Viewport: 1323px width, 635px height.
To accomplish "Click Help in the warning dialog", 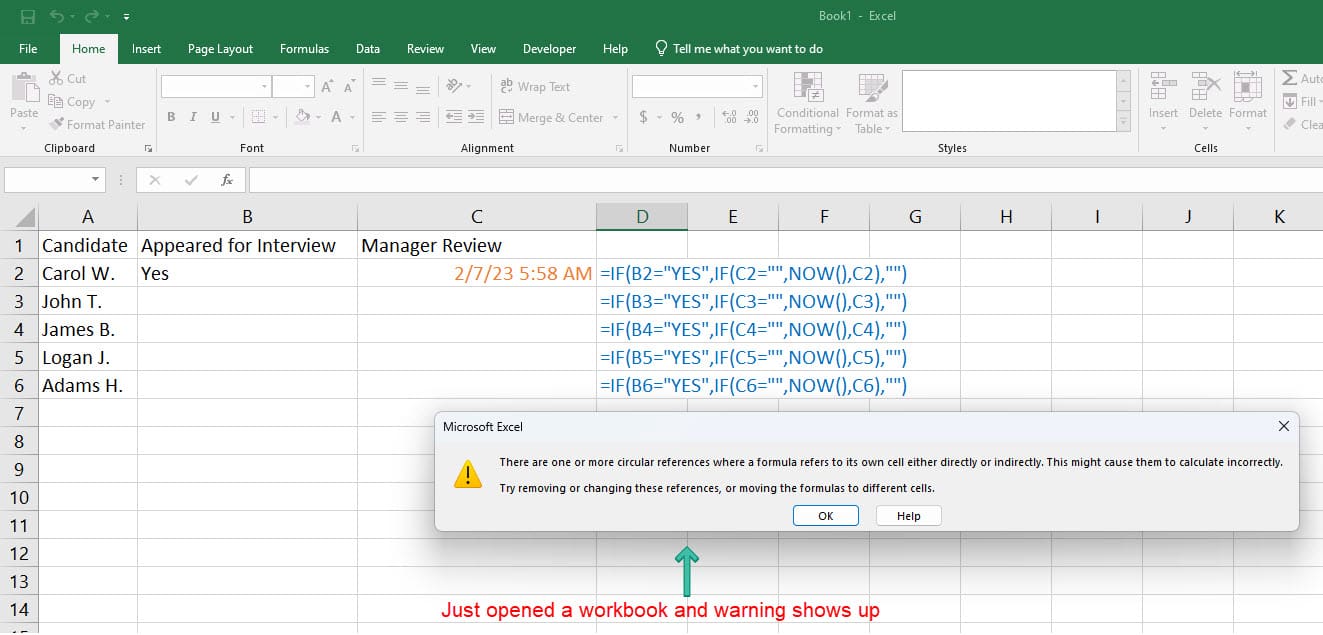I will tap(907, 515).
